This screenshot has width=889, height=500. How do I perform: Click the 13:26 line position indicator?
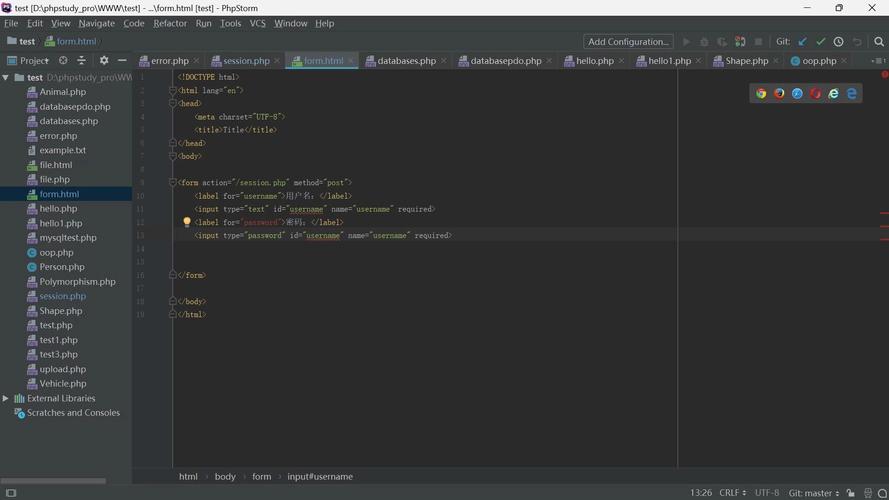701,493
